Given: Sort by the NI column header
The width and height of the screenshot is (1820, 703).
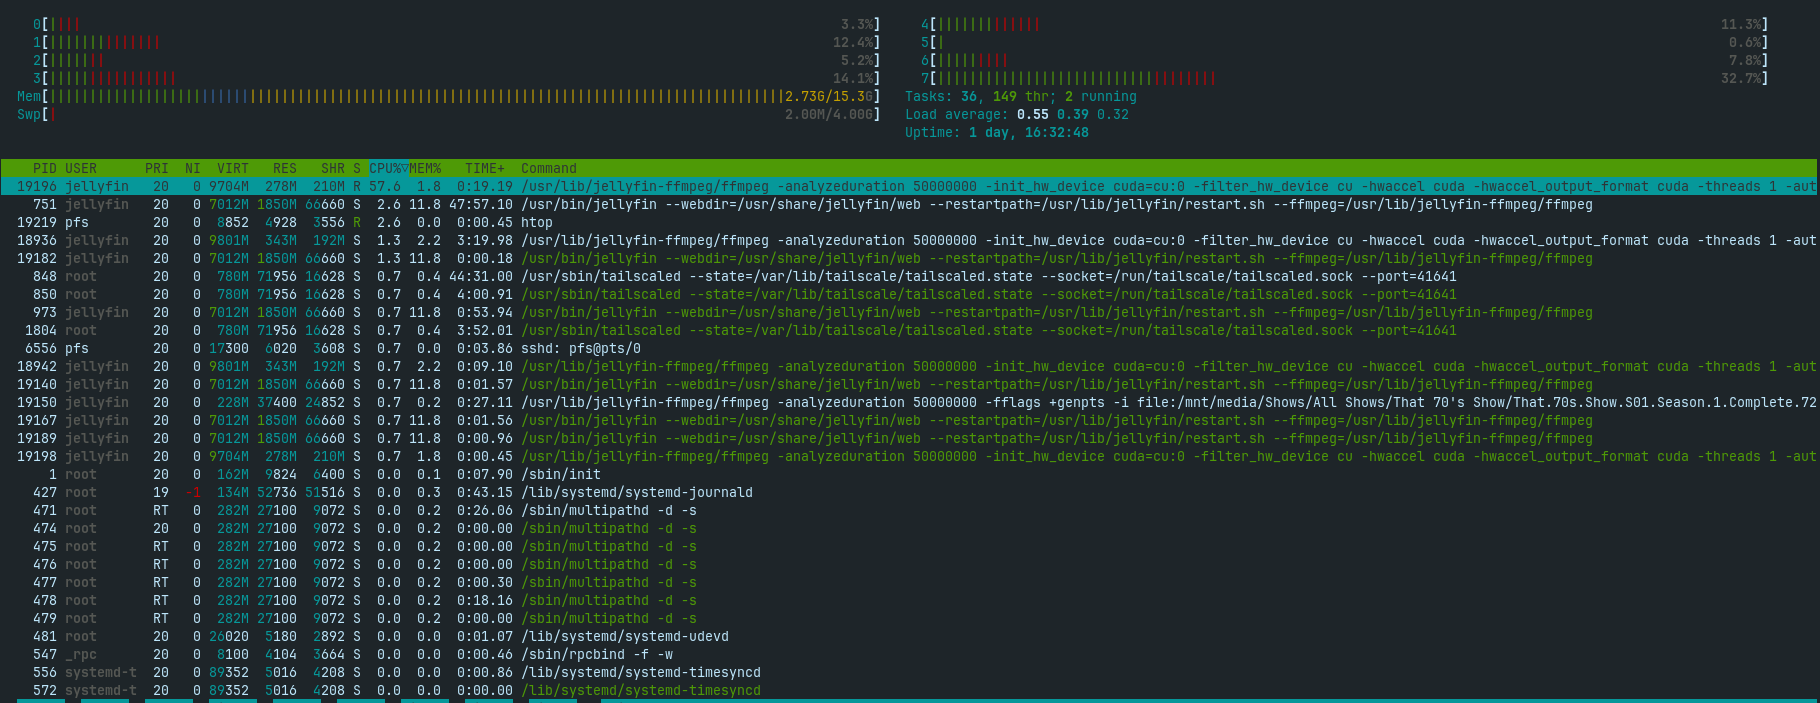Looking at the screenshot, I should 192,168.
